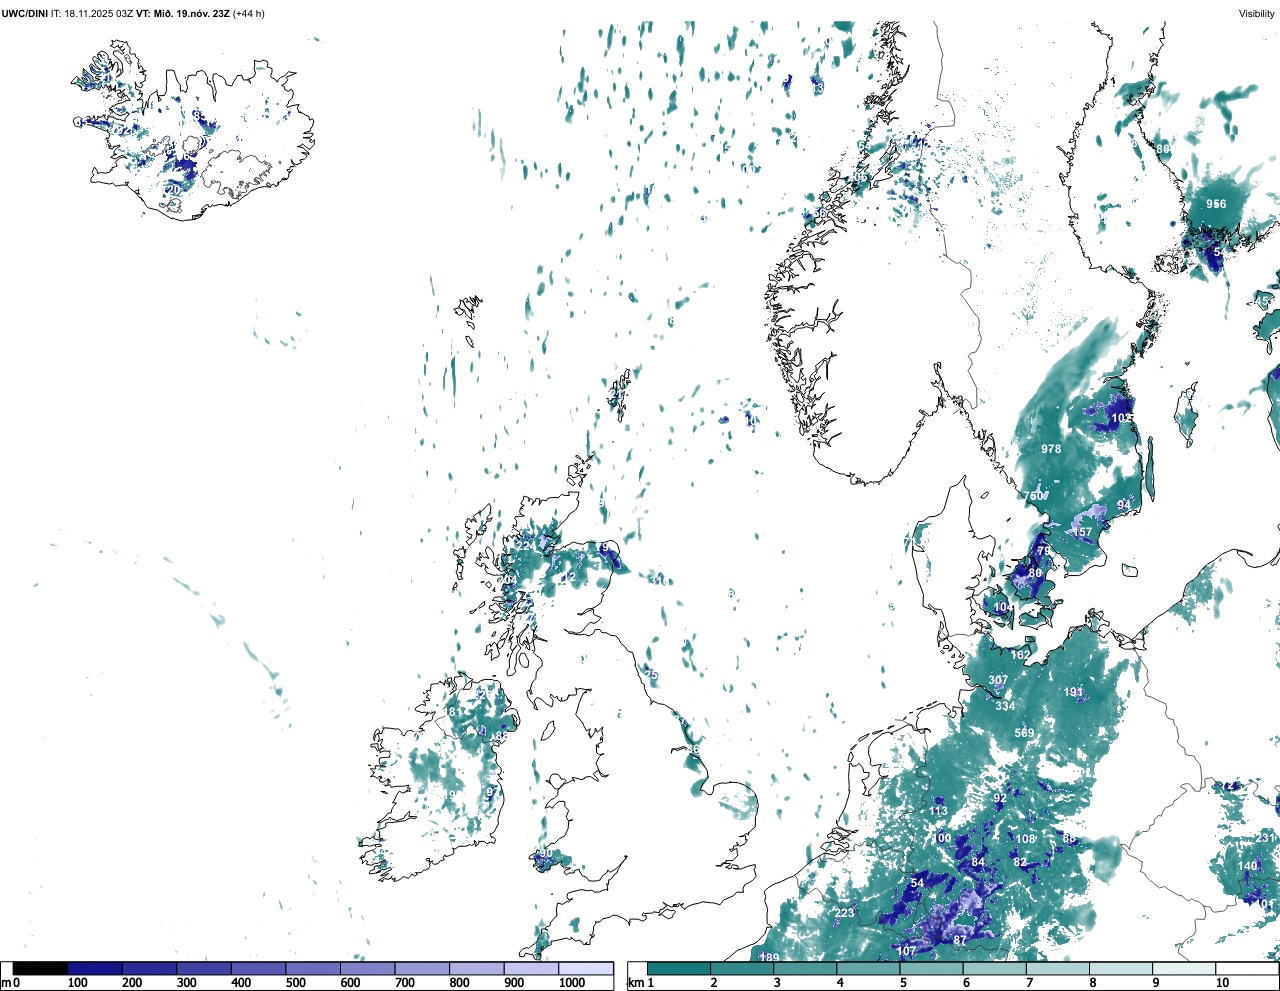Click the 'UWC/DINI' header text

click(25, 14)
